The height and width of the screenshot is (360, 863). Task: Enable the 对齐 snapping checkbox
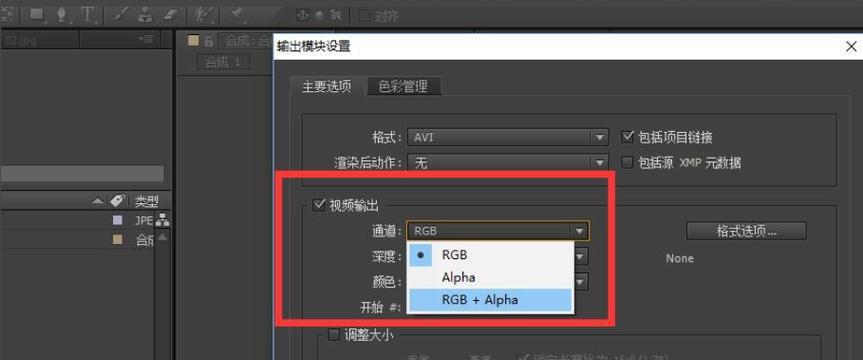(364, 17)
